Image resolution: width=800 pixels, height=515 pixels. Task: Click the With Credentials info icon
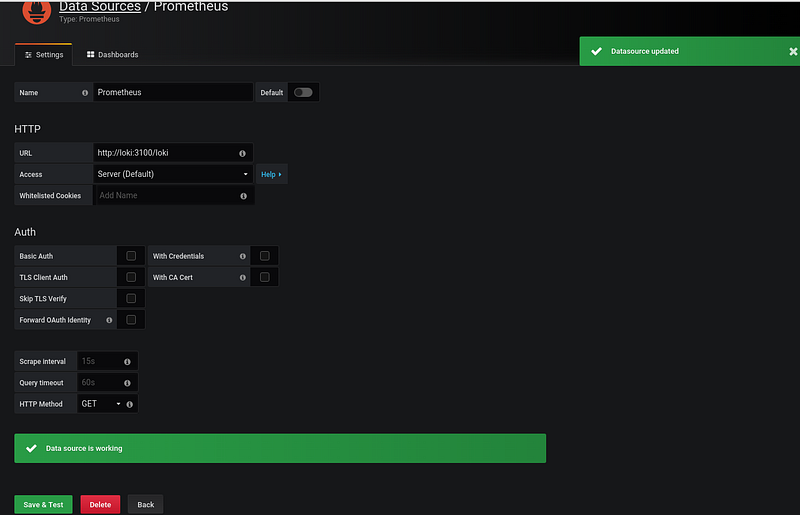[x=243, y=256]
